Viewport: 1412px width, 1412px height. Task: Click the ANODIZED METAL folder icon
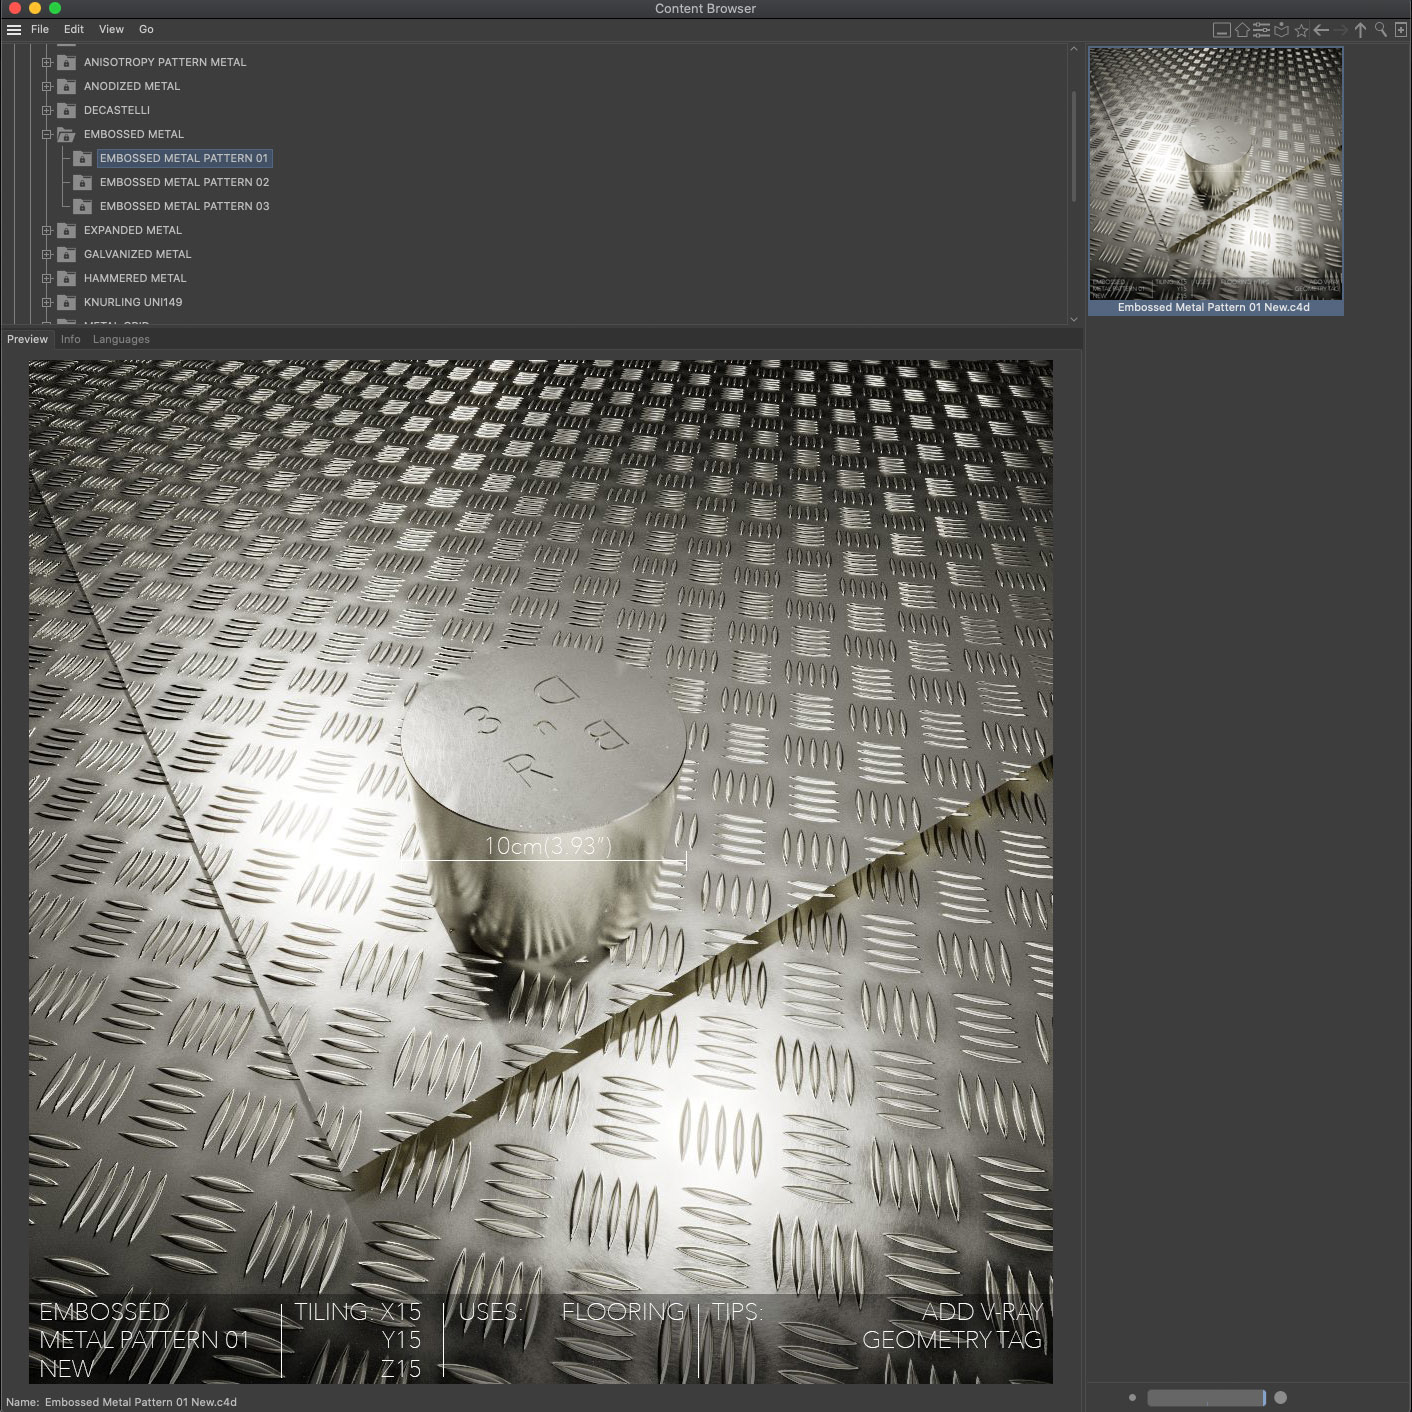coord(67,86)
